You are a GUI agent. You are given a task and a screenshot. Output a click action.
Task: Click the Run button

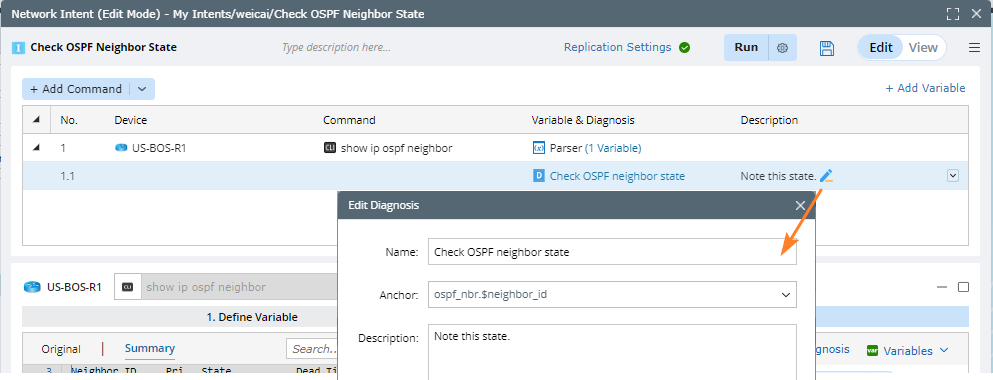point(746,48)
